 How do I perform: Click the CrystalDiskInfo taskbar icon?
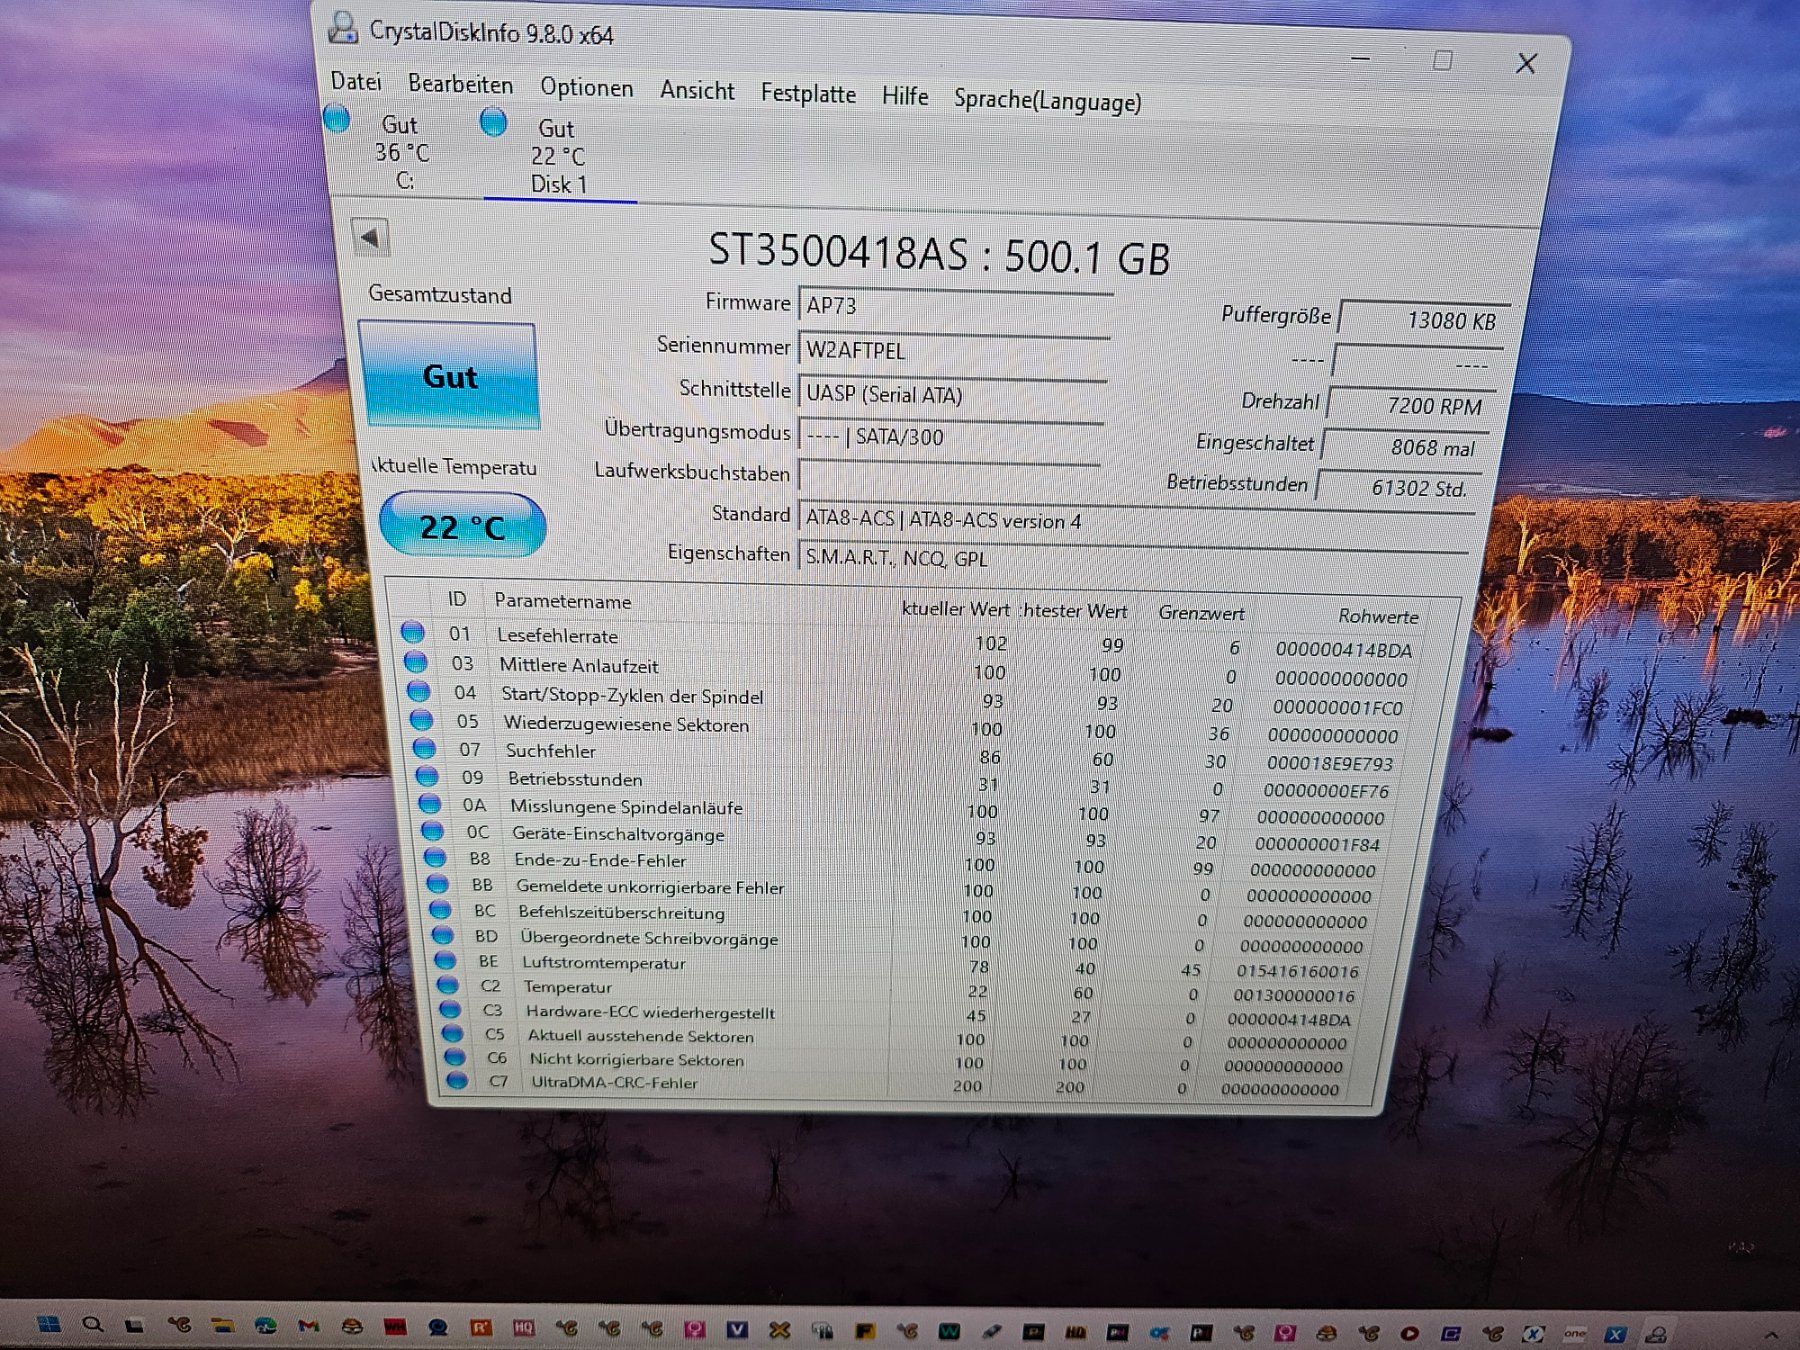pyautogui.click(x=1657, y=1334)
